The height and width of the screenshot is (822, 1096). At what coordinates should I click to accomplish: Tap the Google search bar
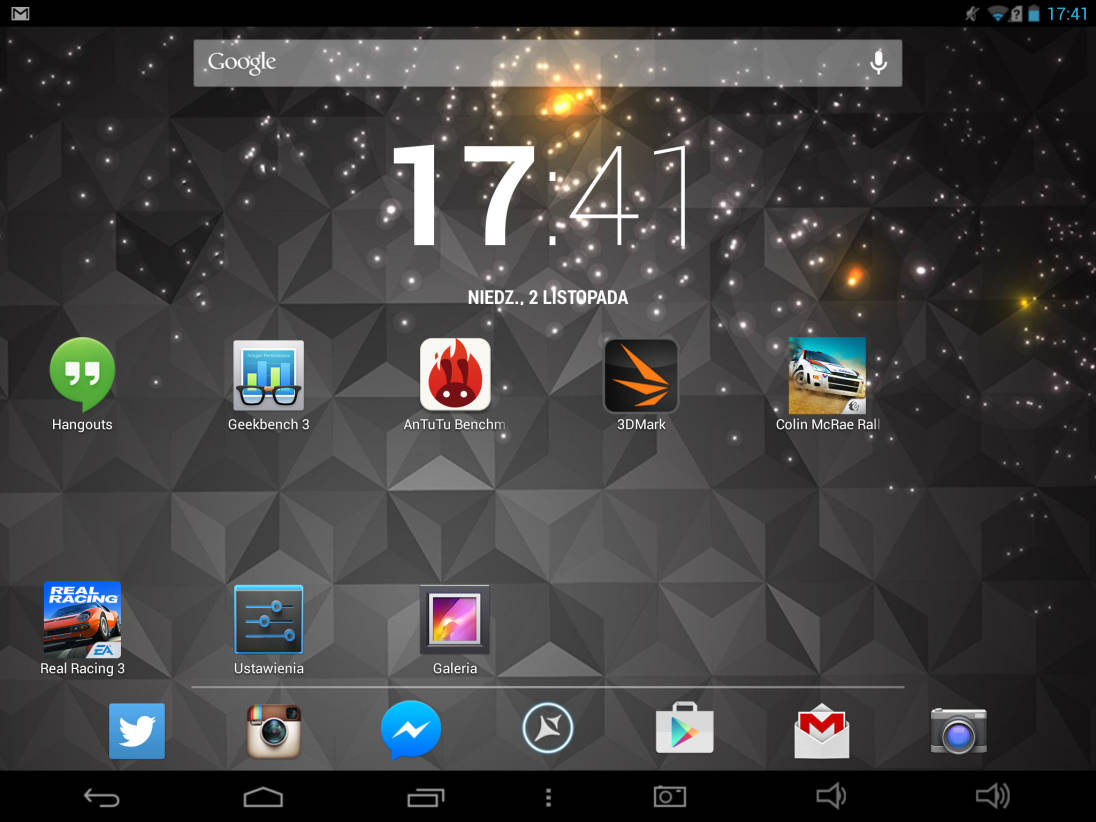tap(547, 63)
